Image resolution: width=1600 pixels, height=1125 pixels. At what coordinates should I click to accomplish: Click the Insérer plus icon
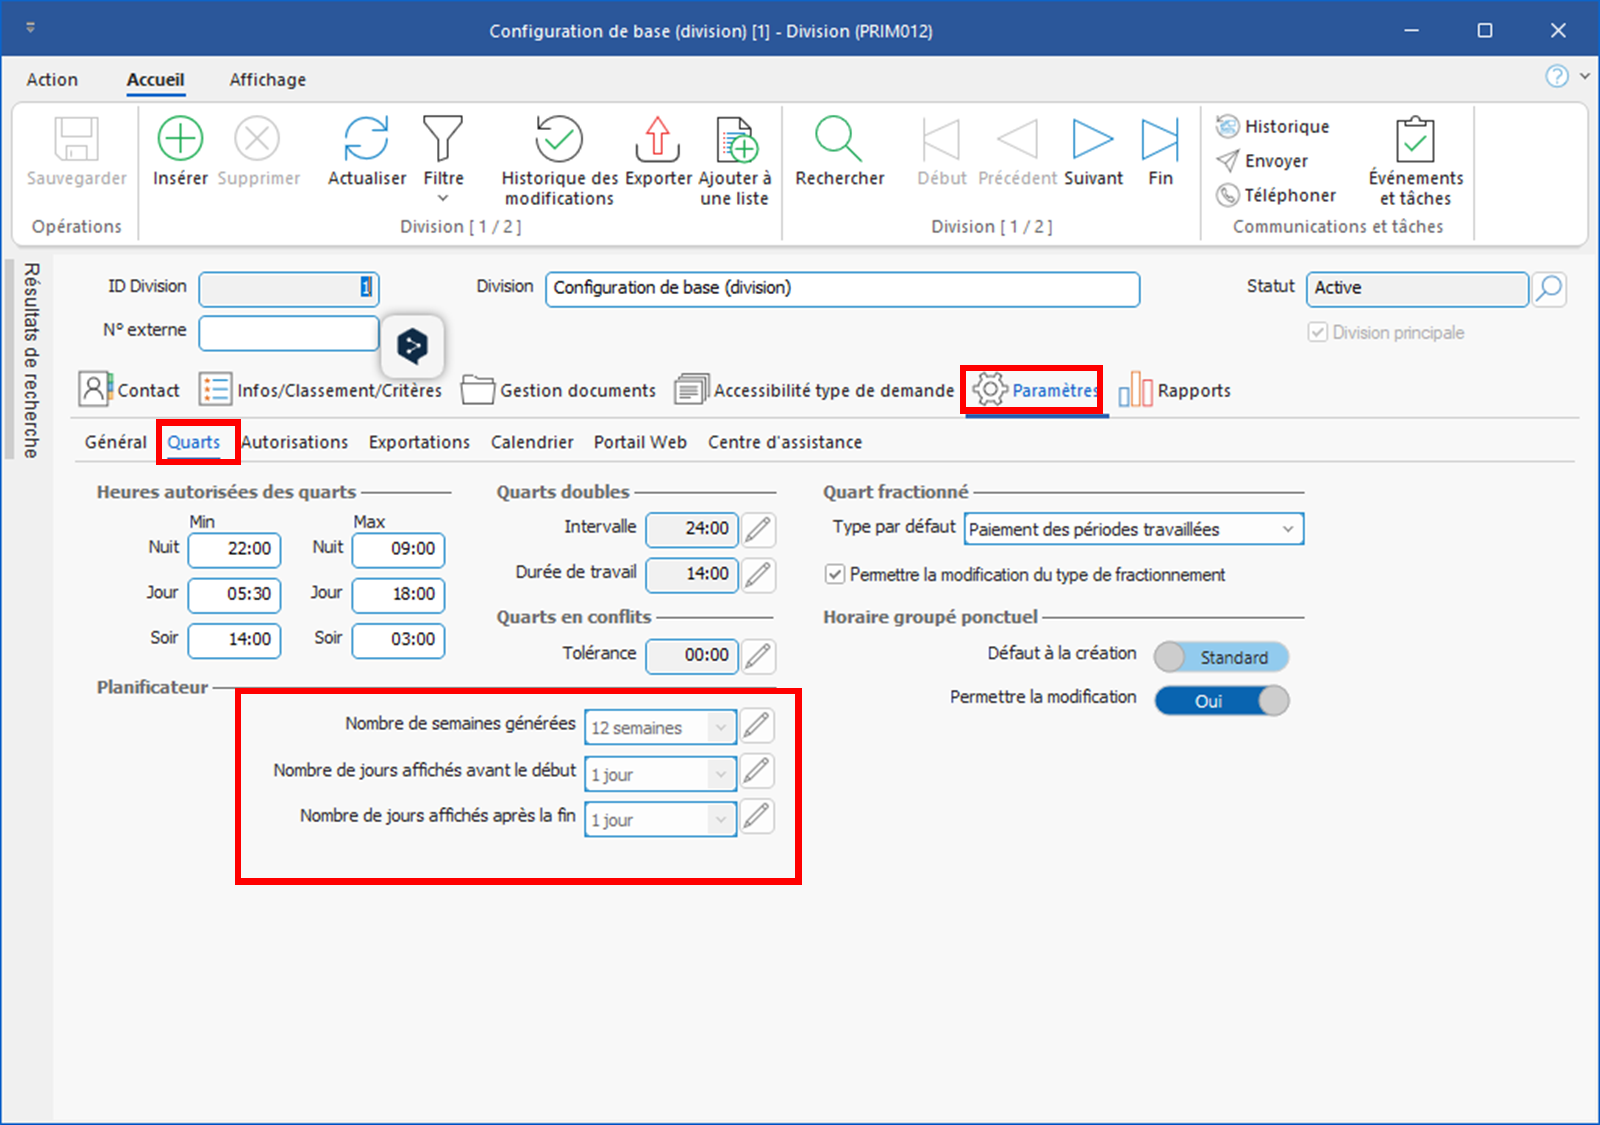point(180,139)
